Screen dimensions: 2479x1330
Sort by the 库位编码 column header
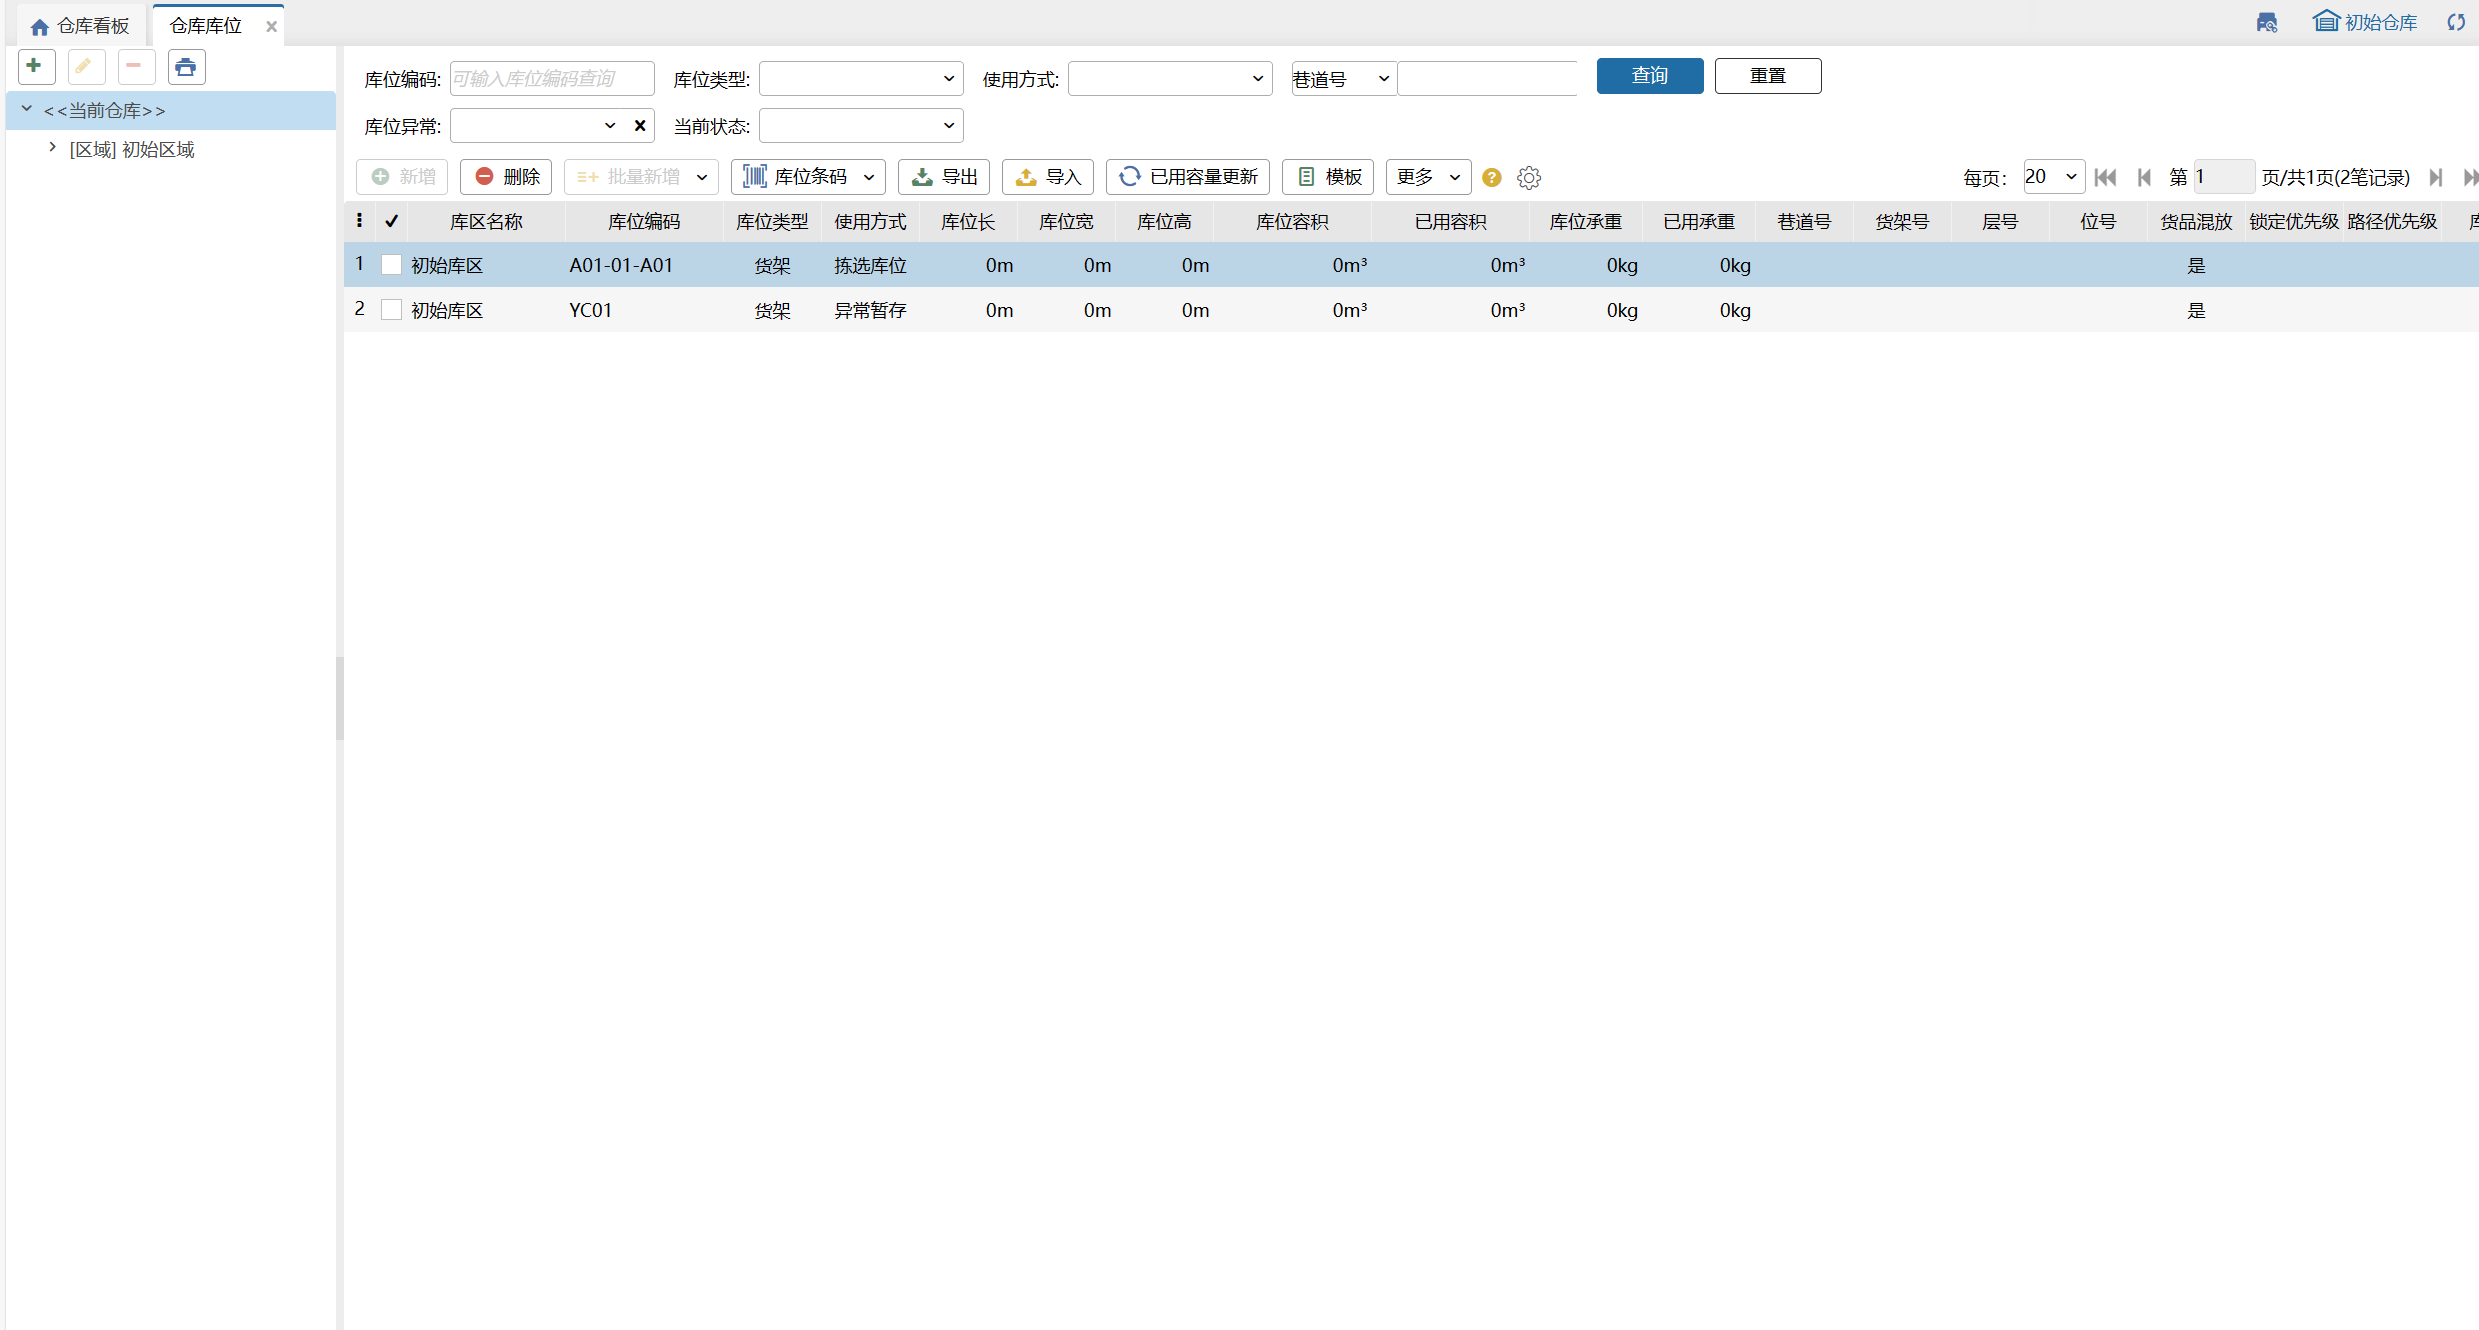[644, 221]
